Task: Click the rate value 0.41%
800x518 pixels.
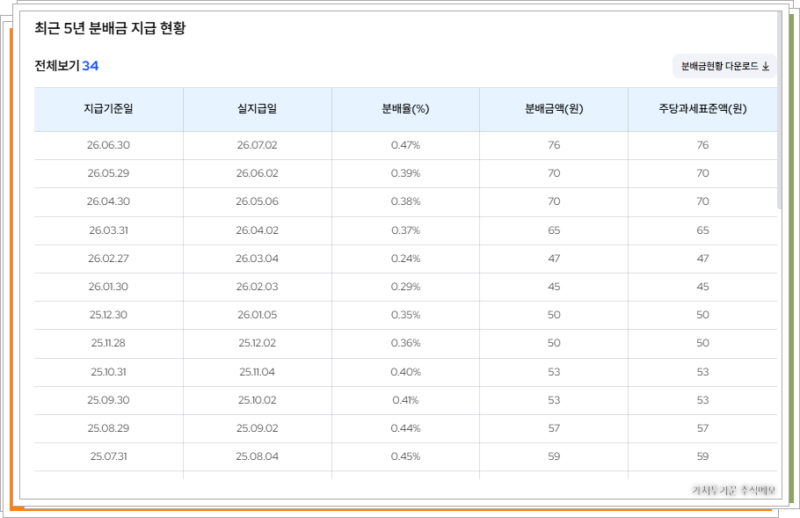Action: click(x=406, y=400)
